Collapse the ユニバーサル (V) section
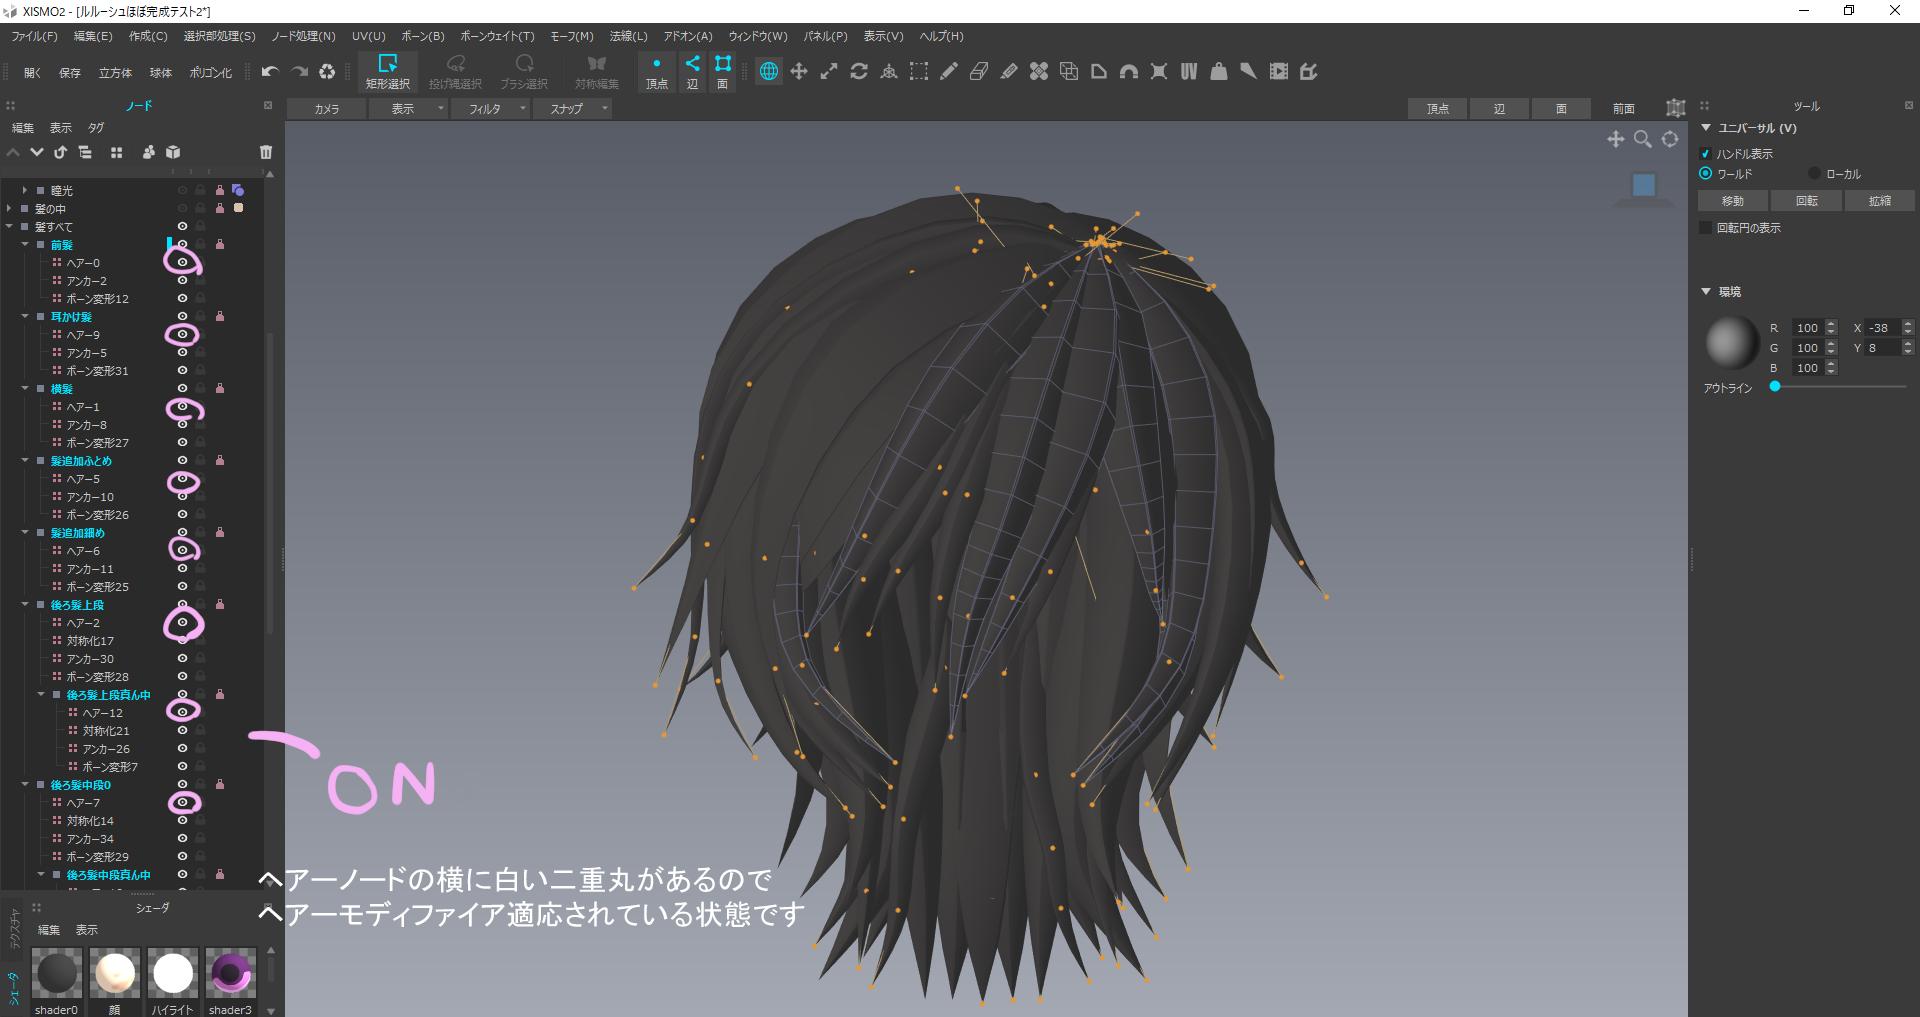Screen dimensions: 1920x1017 [x=1707, y=128]
